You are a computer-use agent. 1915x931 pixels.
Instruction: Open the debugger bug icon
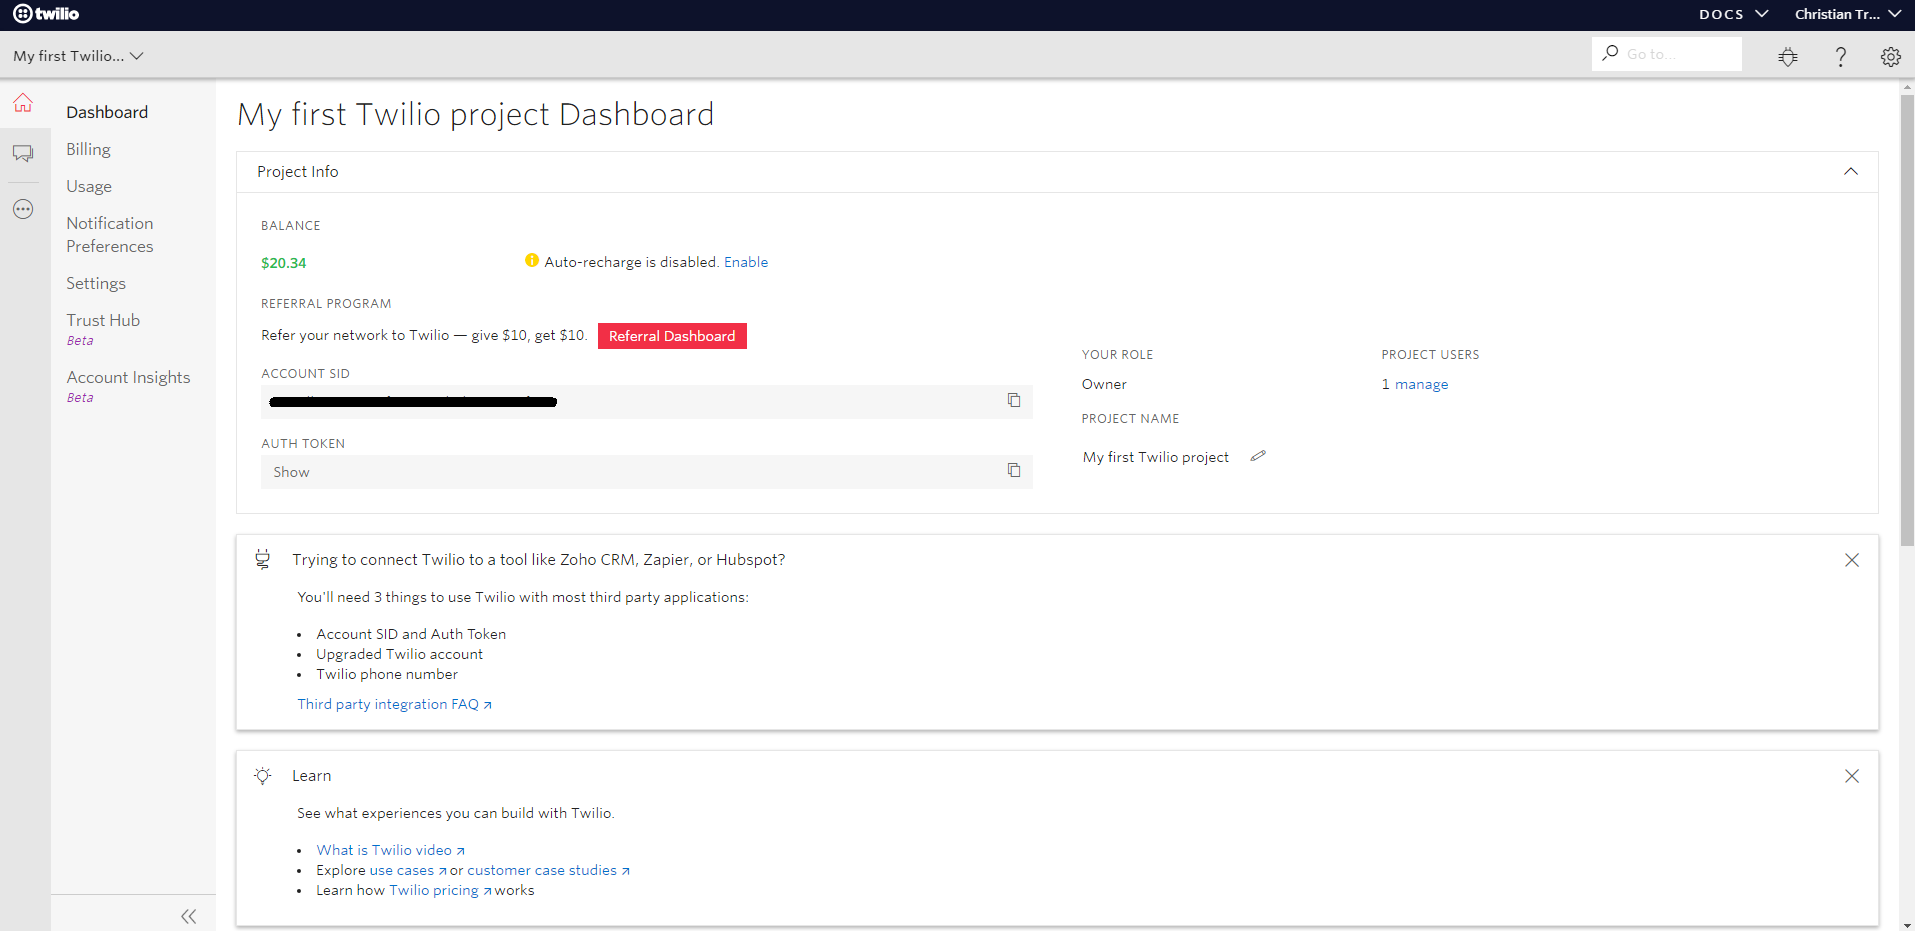1788,57
